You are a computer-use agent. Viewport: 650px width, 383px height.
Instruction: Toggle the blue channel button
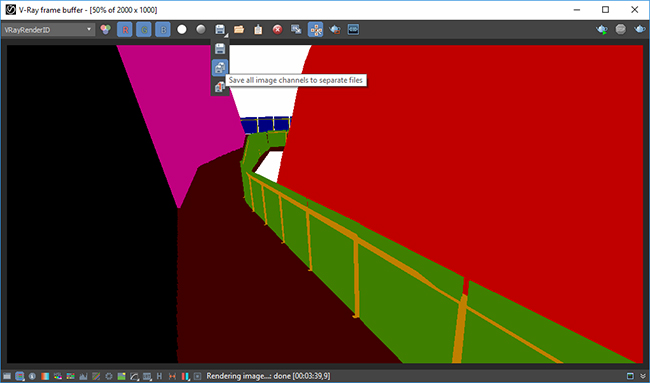click(x=163, y=29)
